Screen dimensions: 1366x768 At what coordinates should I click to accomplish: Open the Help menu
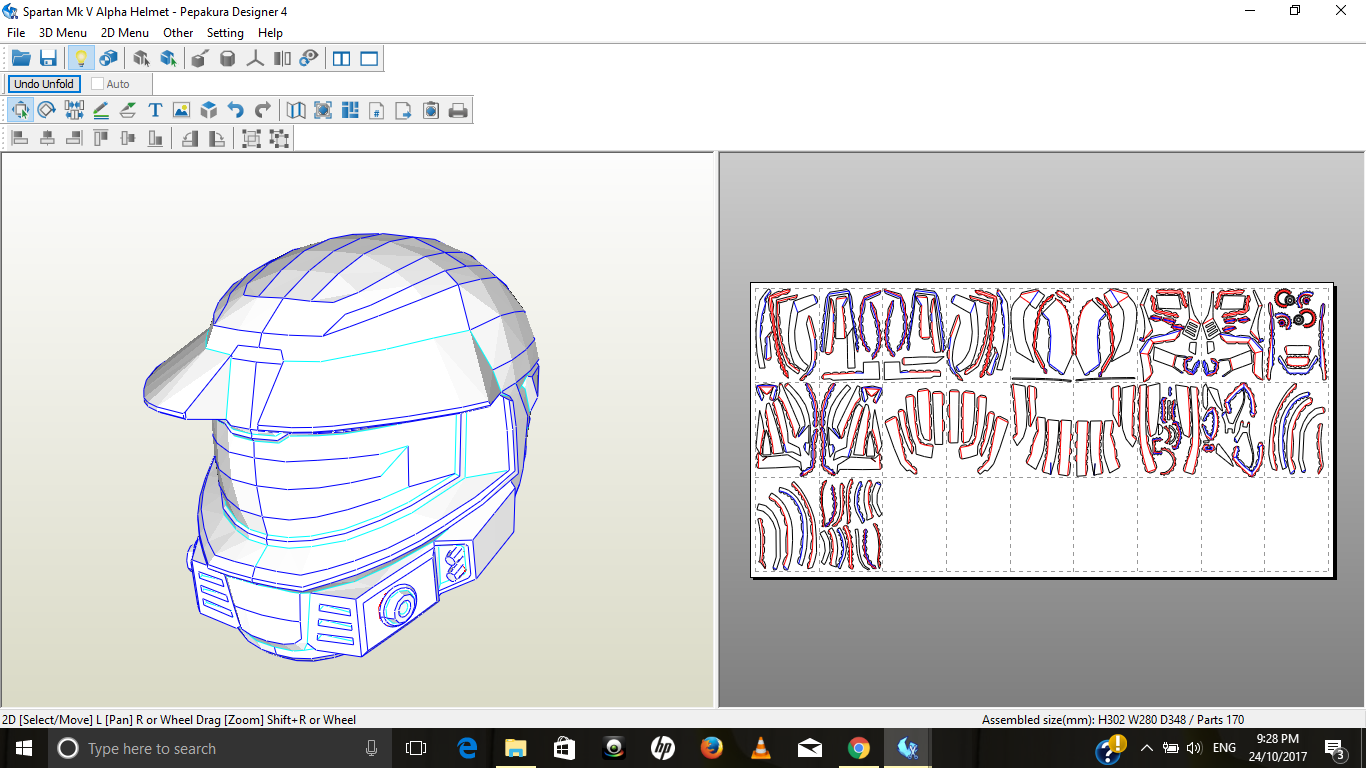(x=270, y=33)
